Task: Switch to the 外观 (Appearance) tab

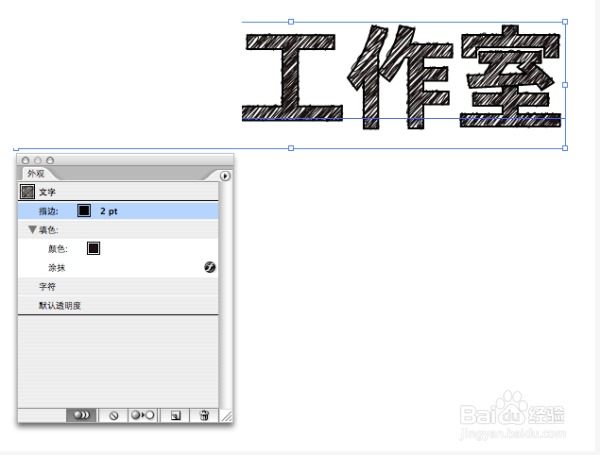Action: point(36,174)
